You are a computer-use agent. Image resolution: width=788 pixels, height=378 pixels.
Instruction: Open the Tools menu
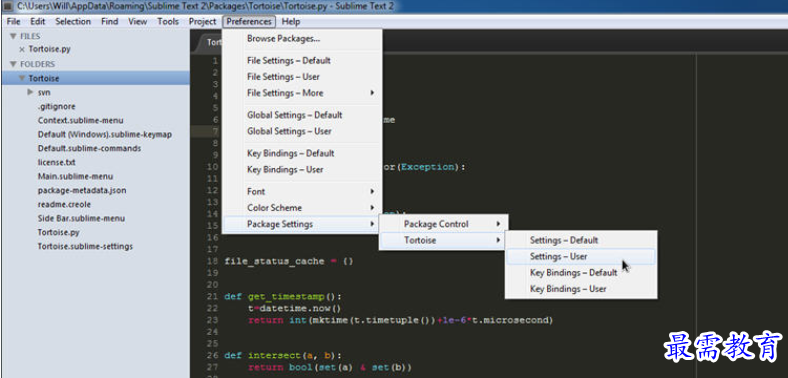(168, 22)
